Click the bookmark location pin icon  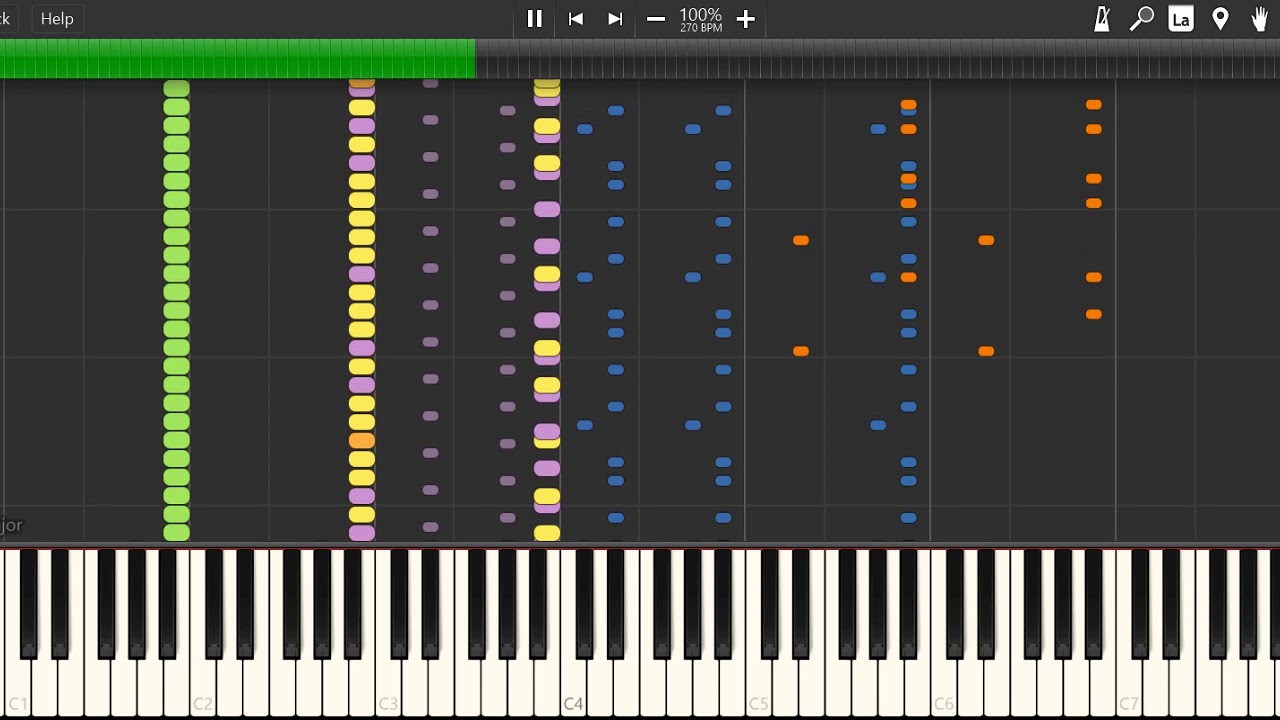coord(1220,19)
